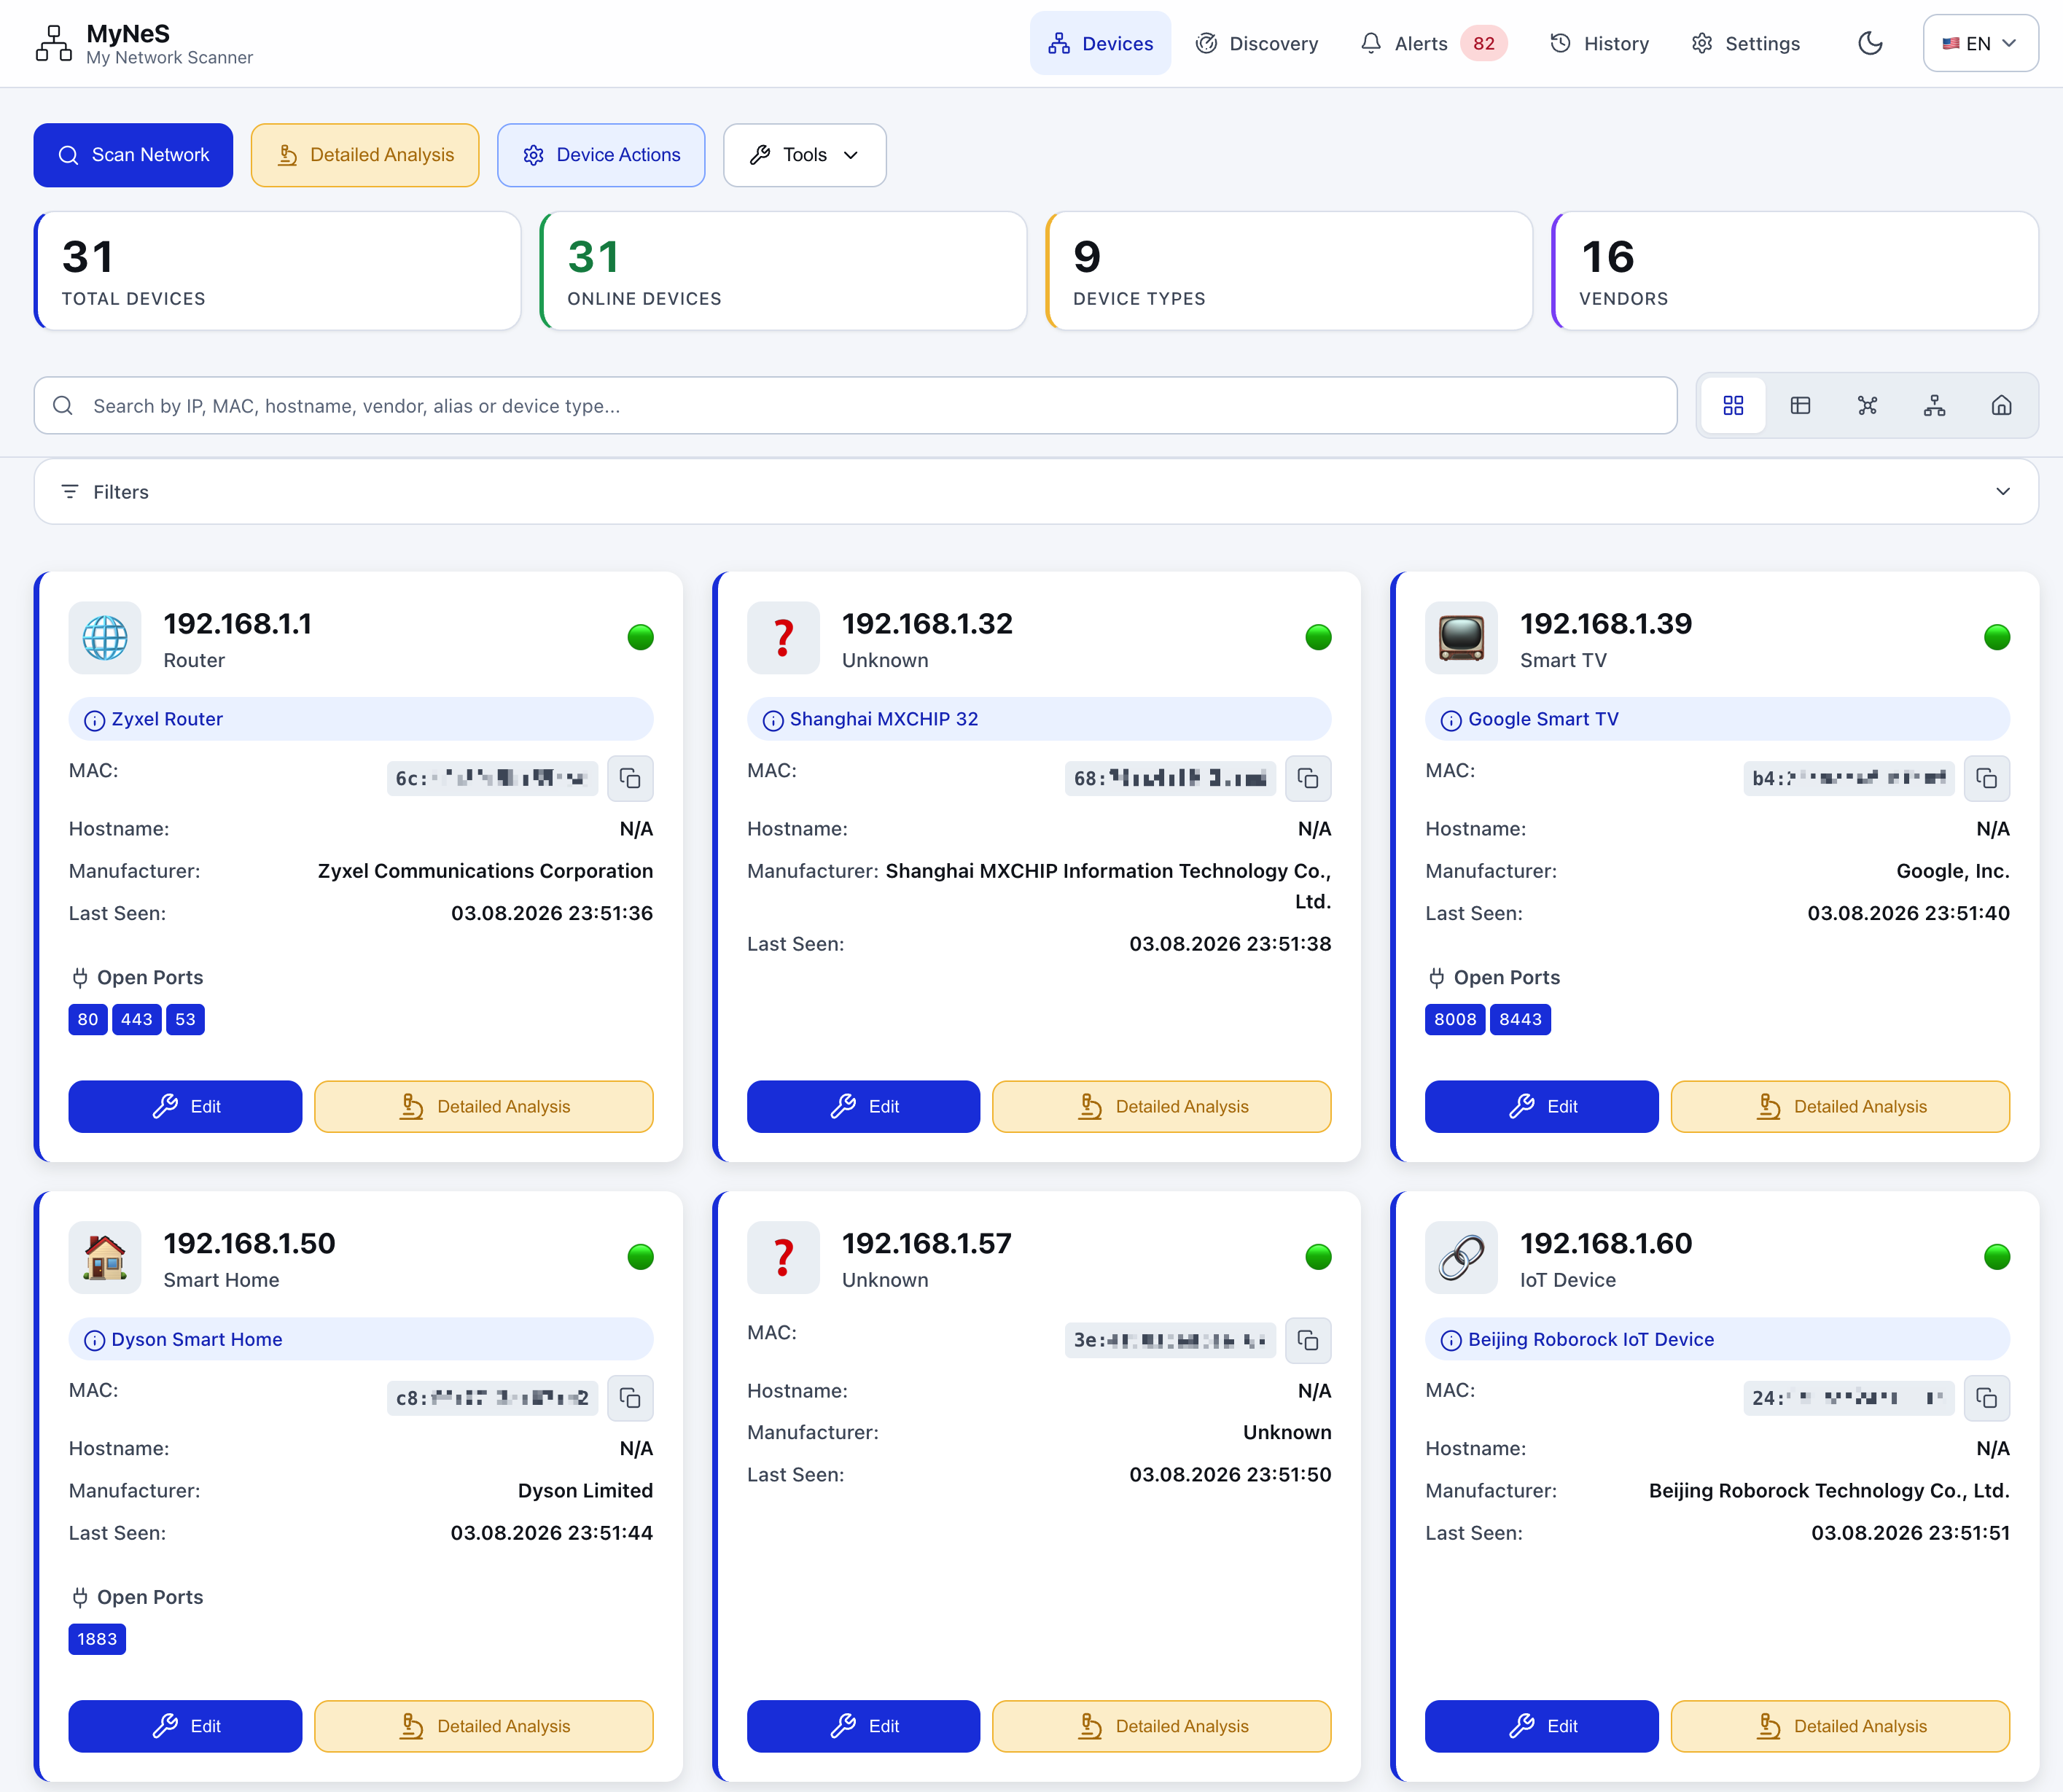
Task: Edit the 192.168.1.60 IoT device
Action: point(1541,1726)
